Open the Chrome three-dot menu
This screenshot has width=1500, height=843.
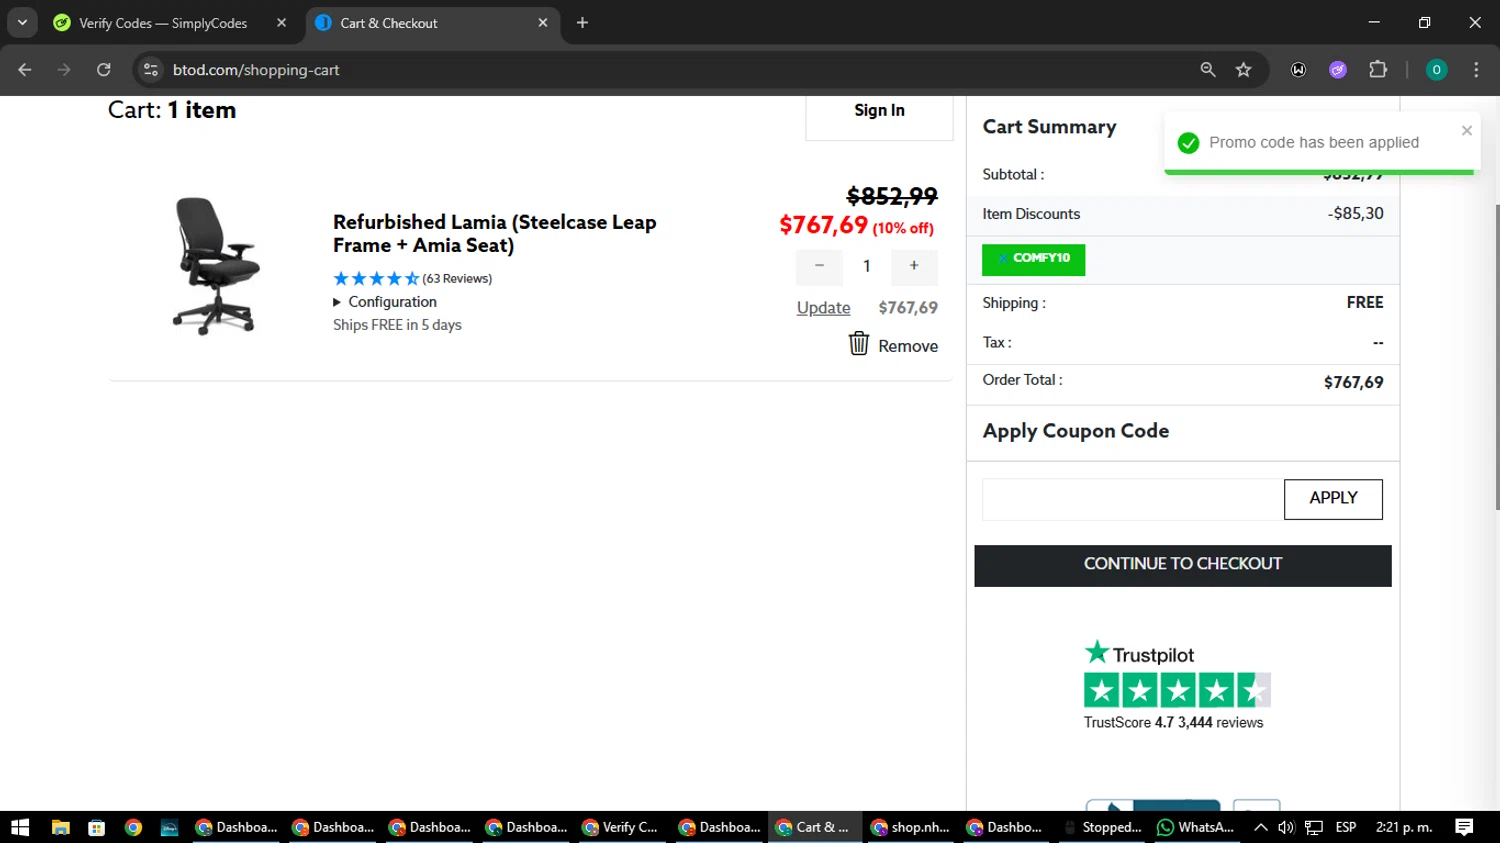point(1476,70)
